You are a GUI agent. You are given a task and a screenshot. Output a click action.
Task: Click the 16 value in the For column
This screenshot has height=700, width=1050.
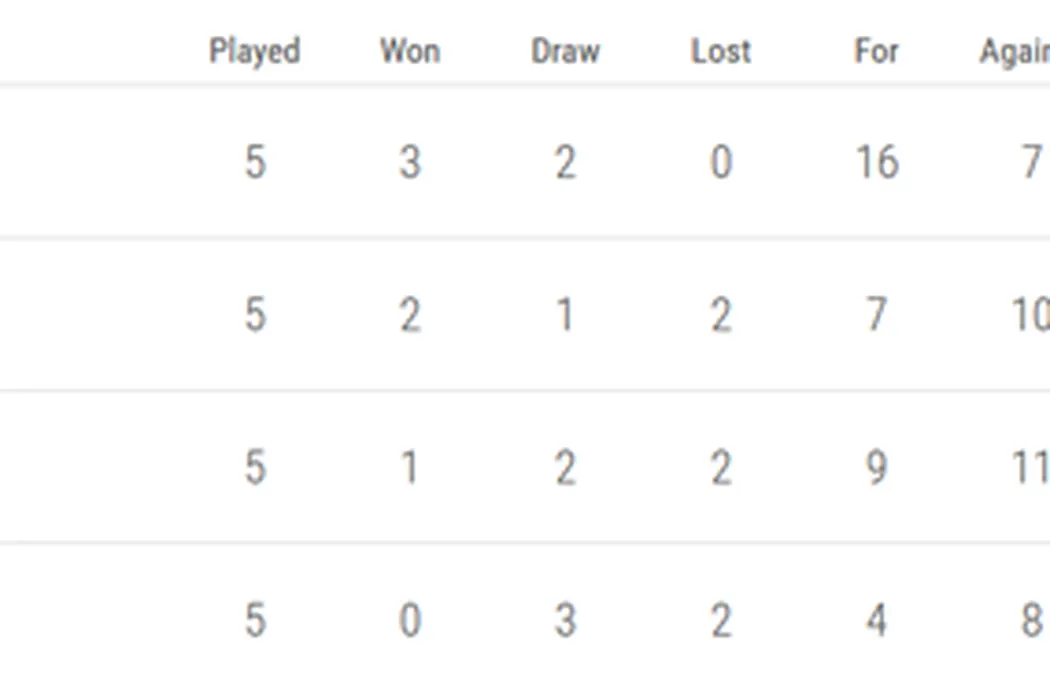pyautogui.click(x=876, y=162)
